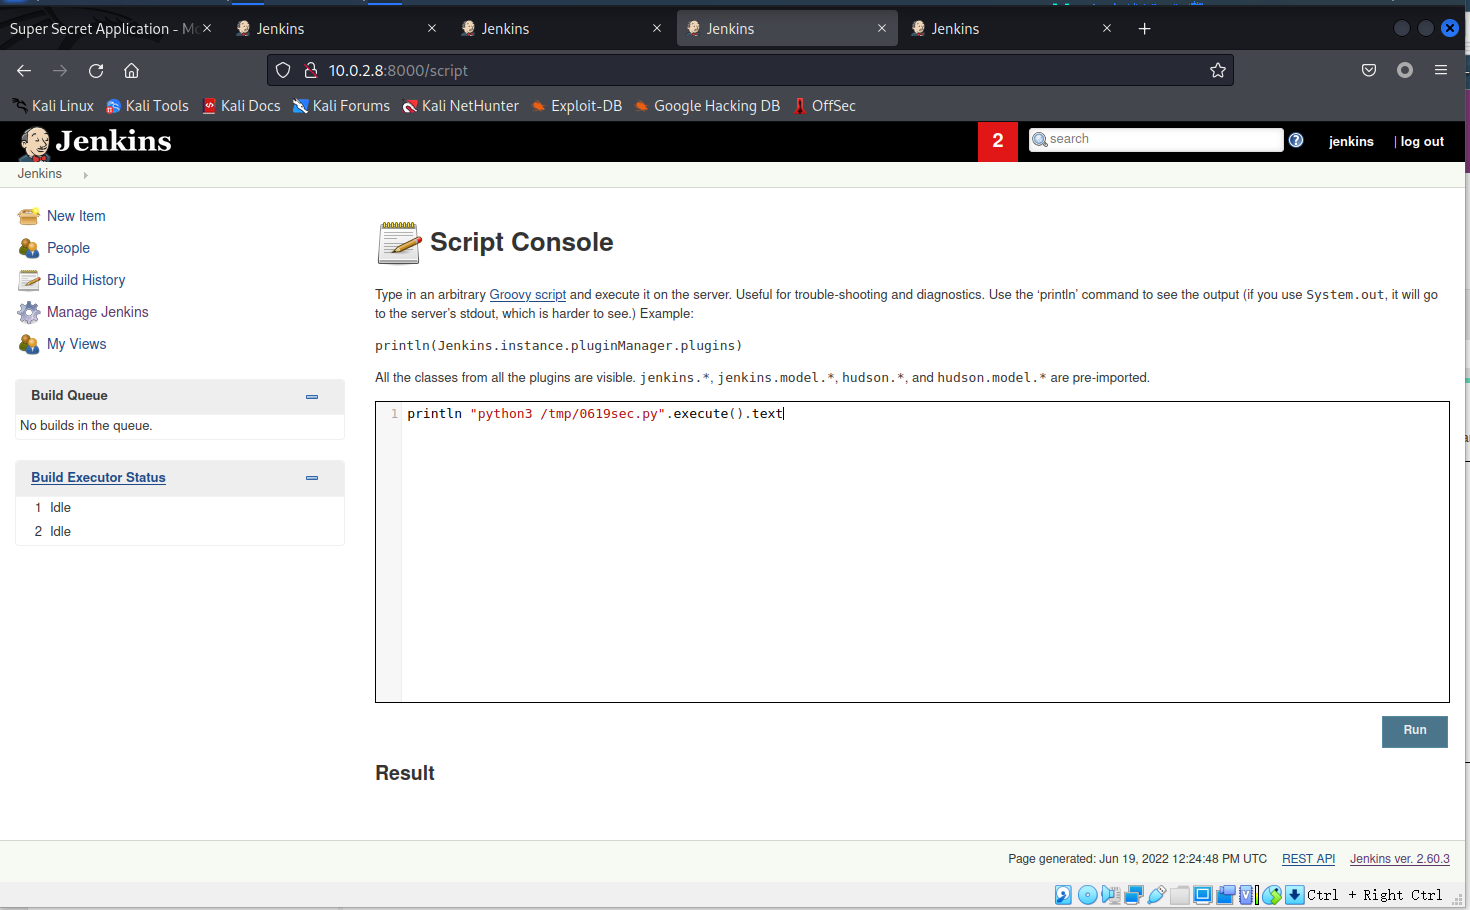
Task: Click the VirtualBox network status icon
Action: 1134,895
